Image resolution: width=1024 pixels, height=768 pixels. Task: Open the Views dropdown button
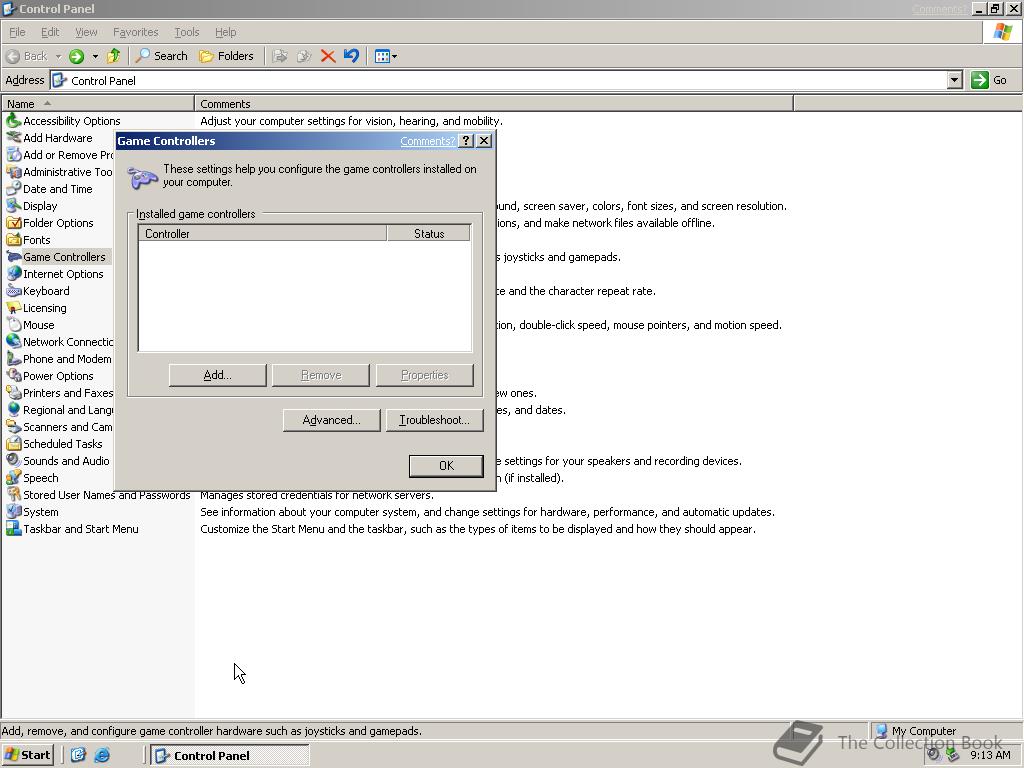coord(386,56)
